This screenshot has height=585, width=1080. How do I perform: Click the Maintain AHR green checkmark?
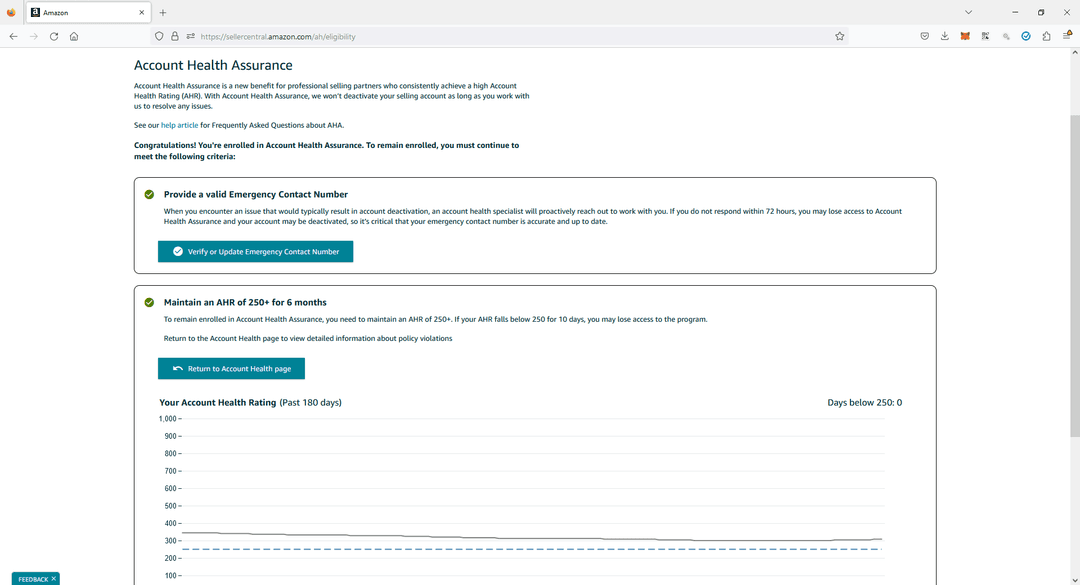pyautogui.click(x=149, y=302)
